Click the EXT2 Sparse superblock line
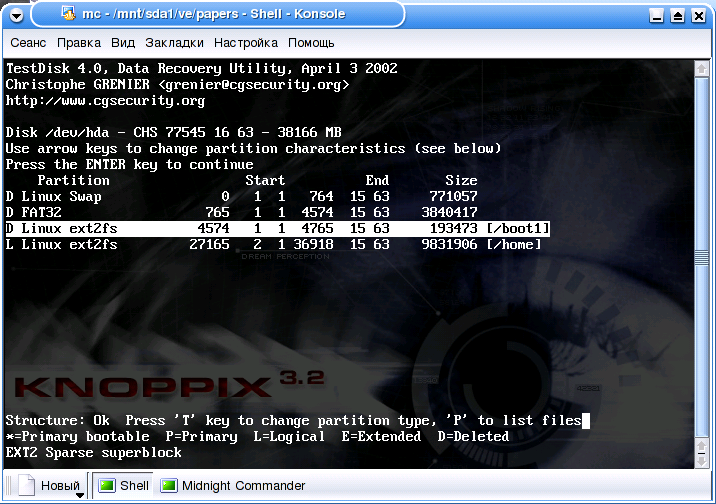The height and width of the screenshot is (504, 716). point(94,452)
